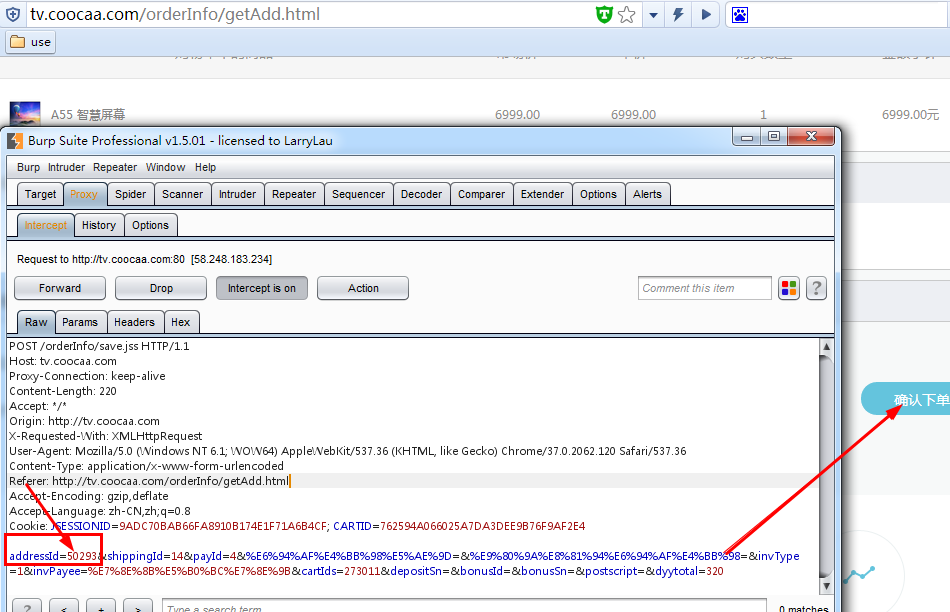Viewport: 950px width, 612px height.
Task: Open the main Options tab
Action: [598, 195]
